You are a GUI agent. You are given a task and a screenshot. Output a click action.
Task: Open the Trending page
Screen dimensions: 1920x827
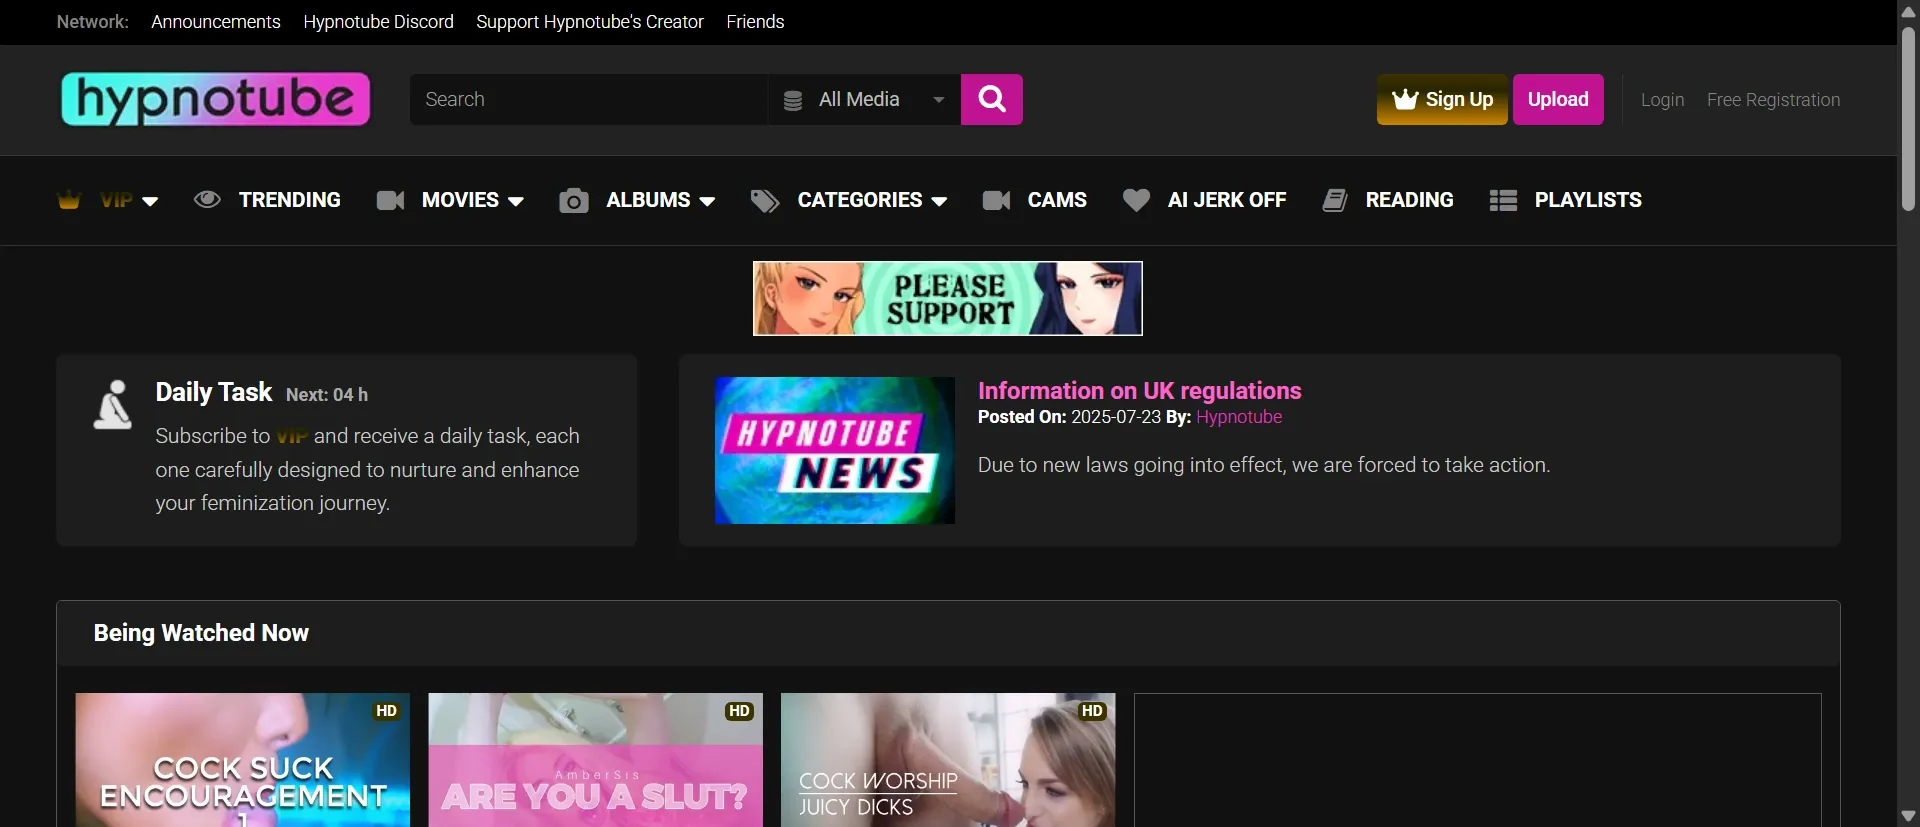(x=289, y=200)
